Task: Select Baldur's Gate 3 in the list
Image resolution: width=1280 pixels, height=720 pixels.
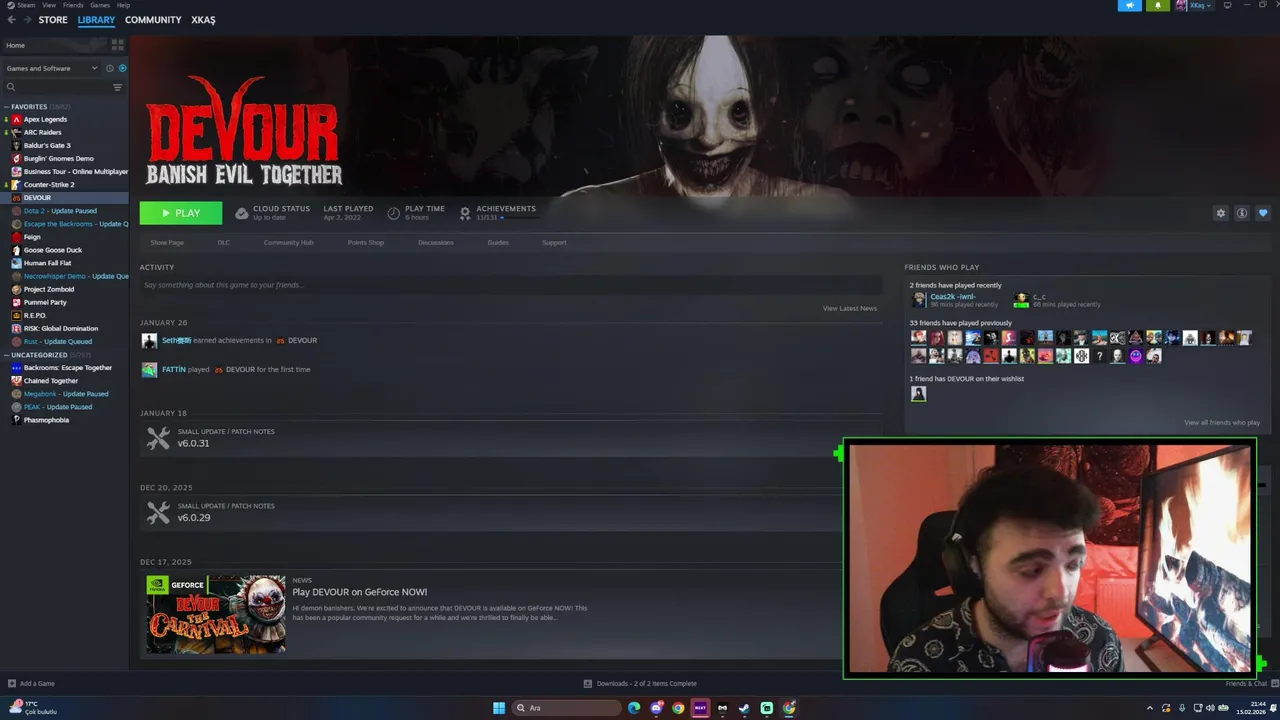Action: (x=47, y=145)
